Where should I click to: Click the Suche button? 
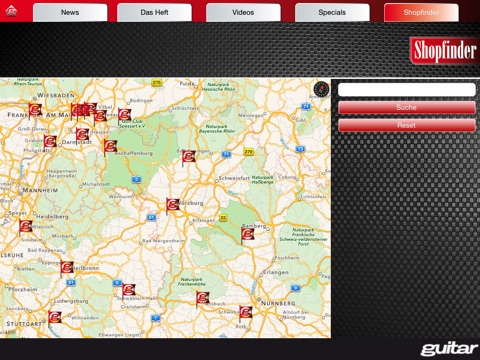pyautogui.click(x=407, y=107)
